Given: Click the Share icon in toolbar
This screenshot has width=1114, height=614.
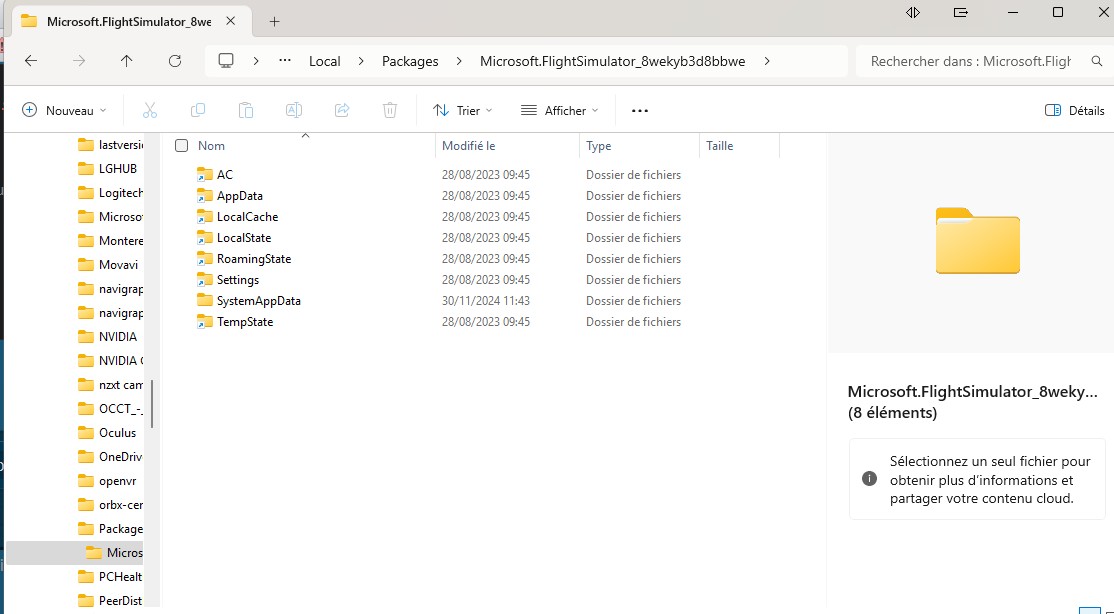Looking at the screenshot, I should pos(342,110).
